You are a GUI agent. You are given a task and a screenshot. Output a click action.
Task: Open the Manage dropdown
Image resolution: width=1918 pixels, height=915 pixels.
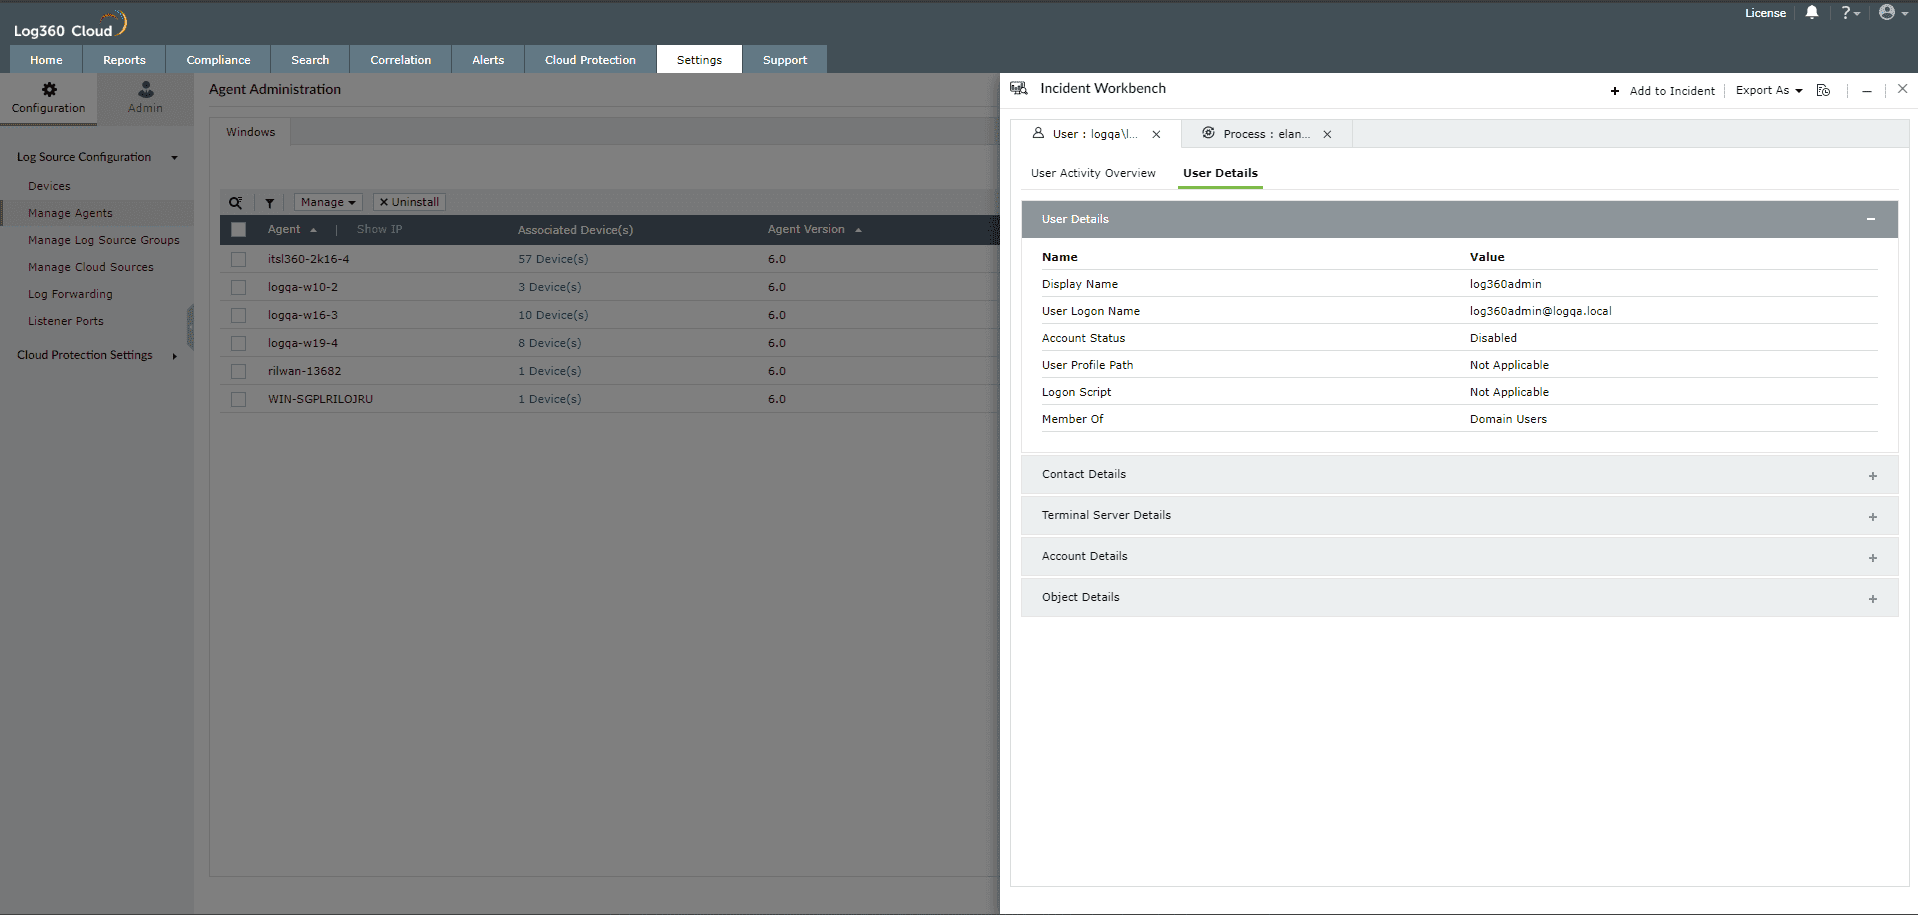[x=328, y=202]
